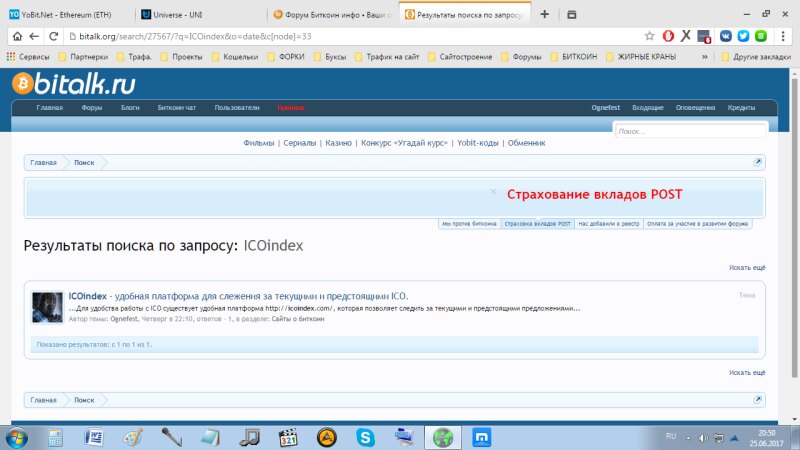Click the forum search input field
The height and width of the screenshot is (450, 800).
(x=690, y=131)
